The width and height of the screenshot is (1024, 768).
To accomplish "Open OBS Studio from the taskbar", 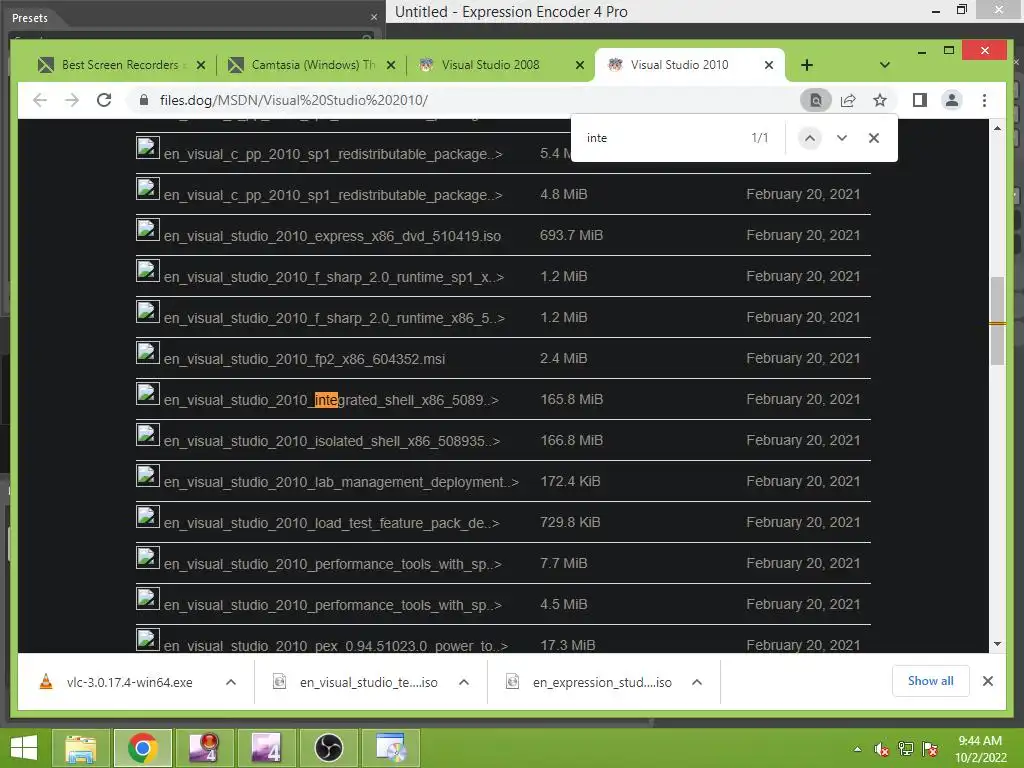I will pyautogui.click(x=328, y=748).
